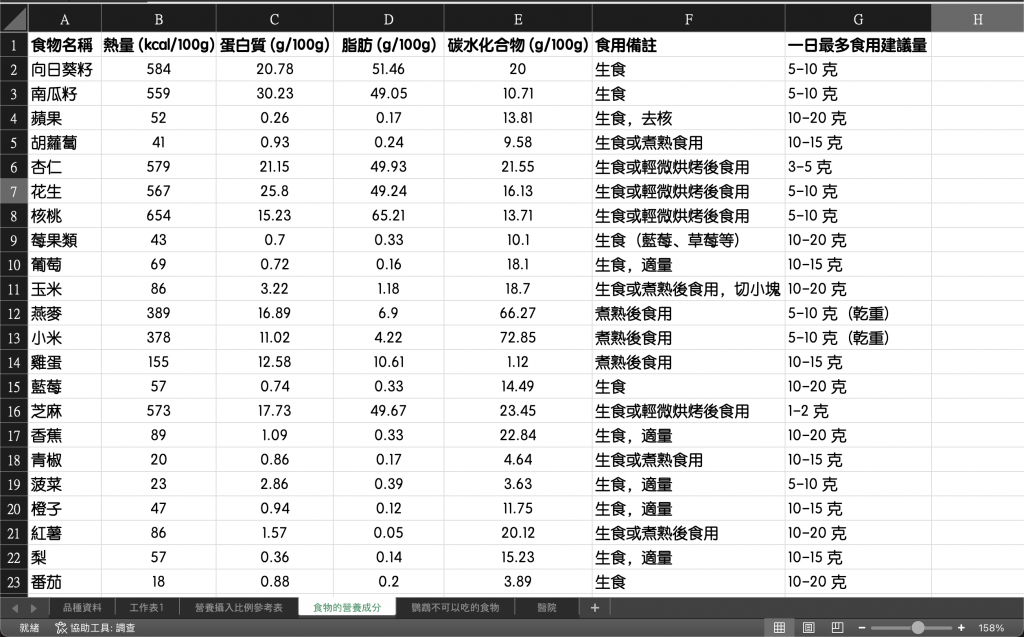
Task: Select cell 玉米
Action: click(65, 289)
